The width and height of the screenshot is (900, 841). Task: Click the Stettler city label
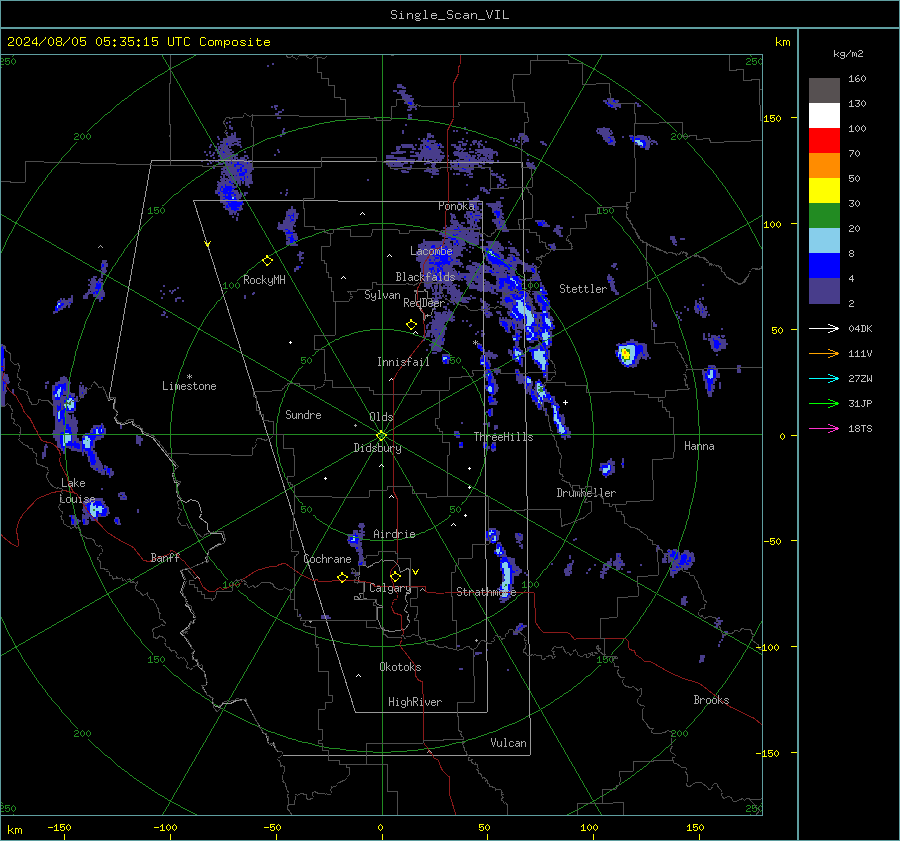tap(583, 289)
